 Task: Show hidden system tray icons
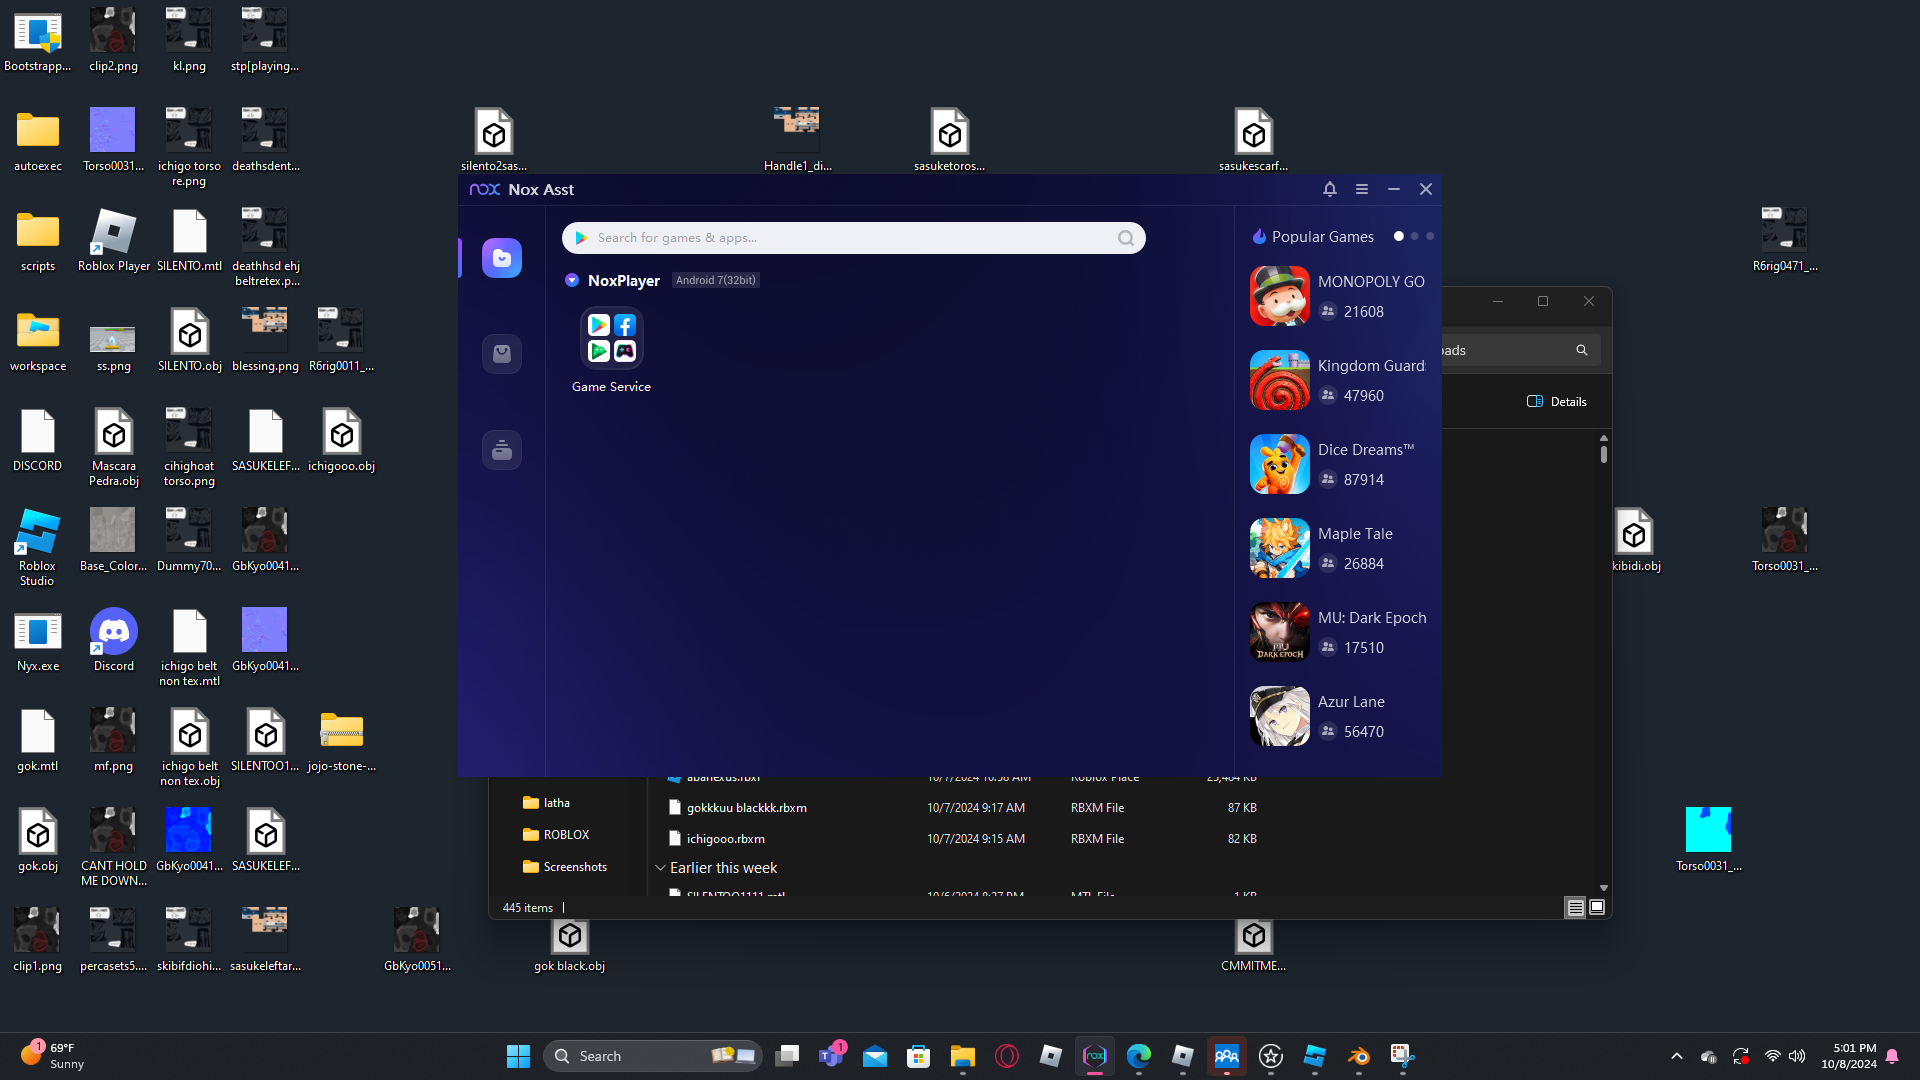[1677, 1056]
